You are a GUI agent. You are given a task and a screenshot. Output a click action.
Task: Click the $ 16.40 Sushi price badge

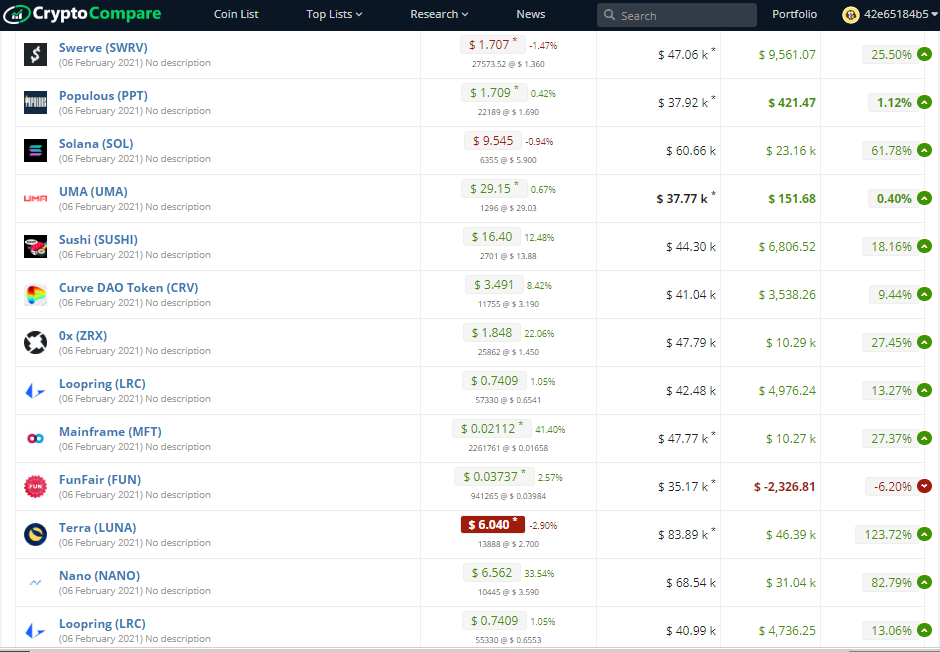492,236
